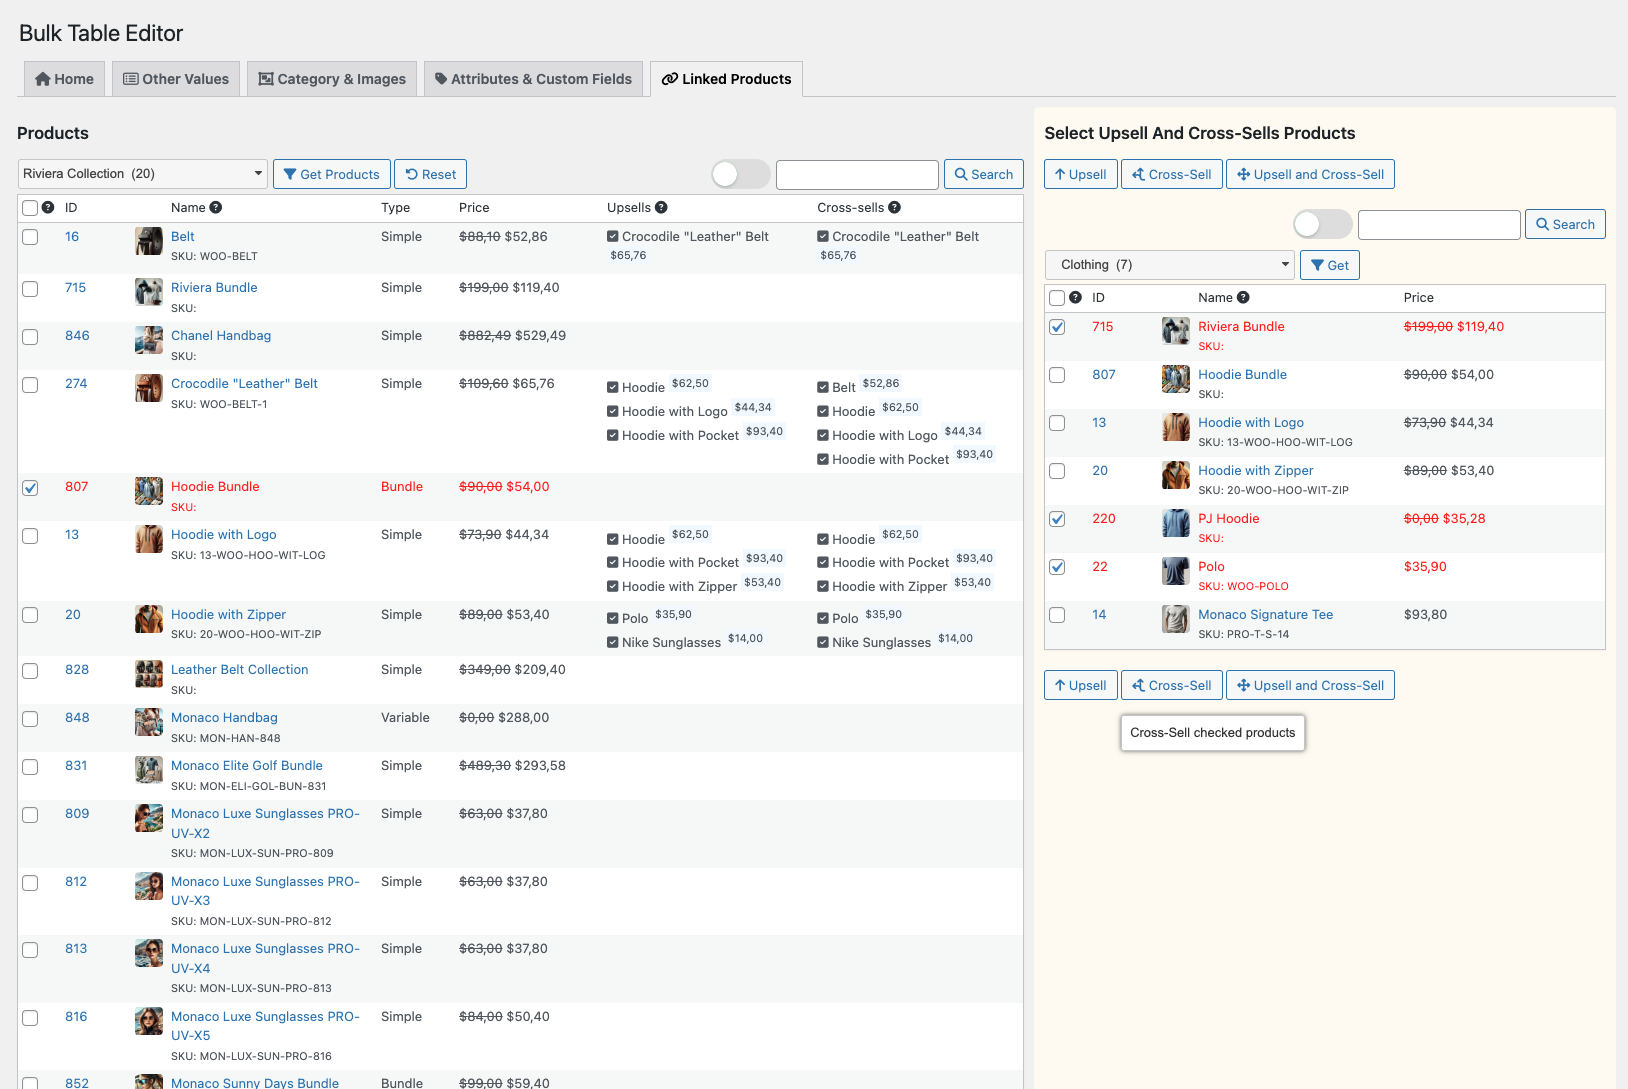This screenshot has height=1089, width=1628.
Task: Open the Riviera Collection dropdown
Action: (x=141, y=173)
